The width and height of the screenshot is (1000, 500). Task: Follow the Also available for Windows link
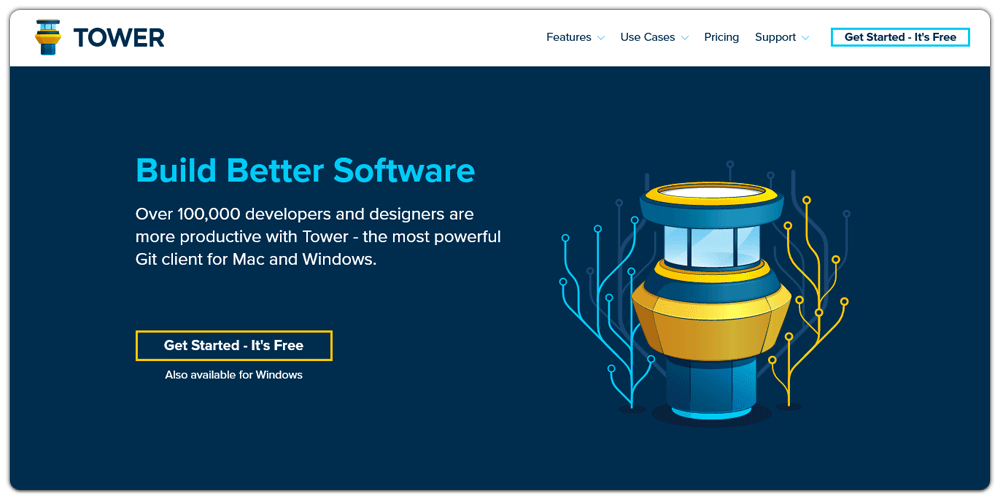tap(233, 375)
